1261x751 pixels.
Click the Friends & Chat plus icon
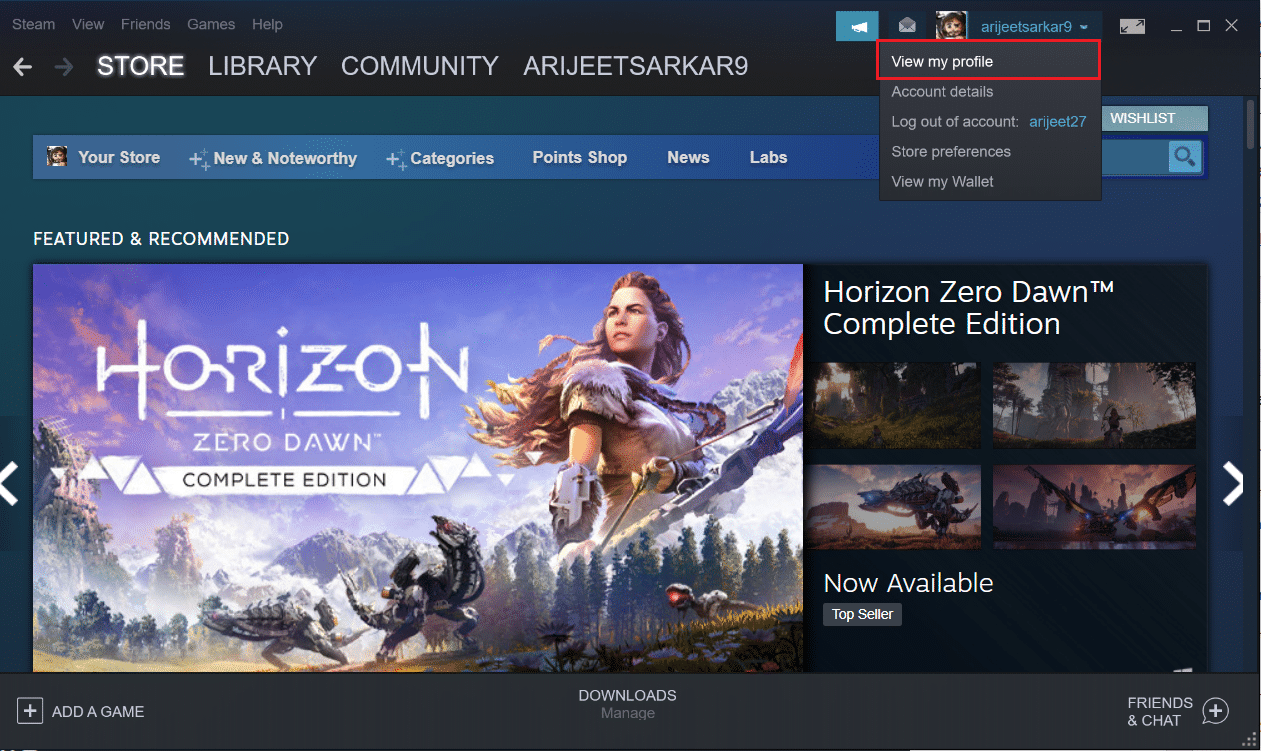1215,711
